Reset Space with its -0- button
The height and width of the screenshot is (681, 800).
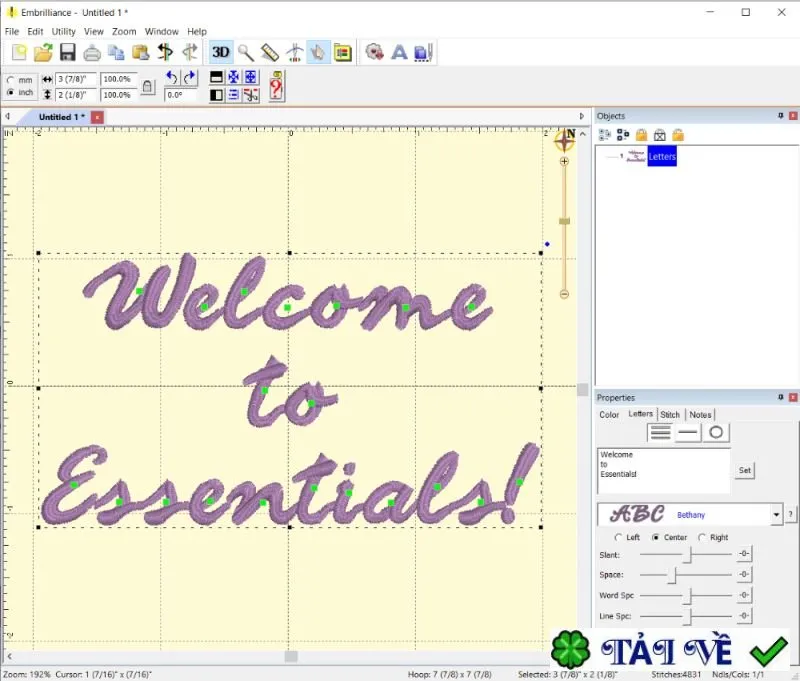(744, 574)
